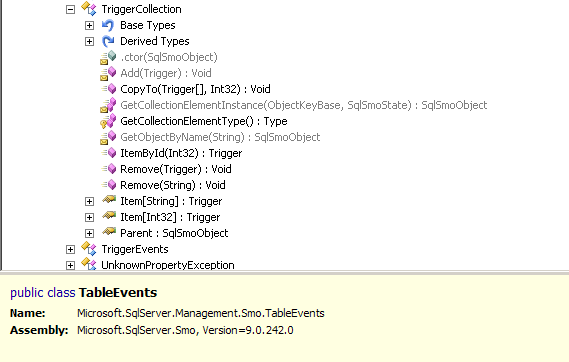The height and width of the screenshot is (362, 569).
Task: Select the UnknownPropertyException class entry
Action: tap(168, 265)
